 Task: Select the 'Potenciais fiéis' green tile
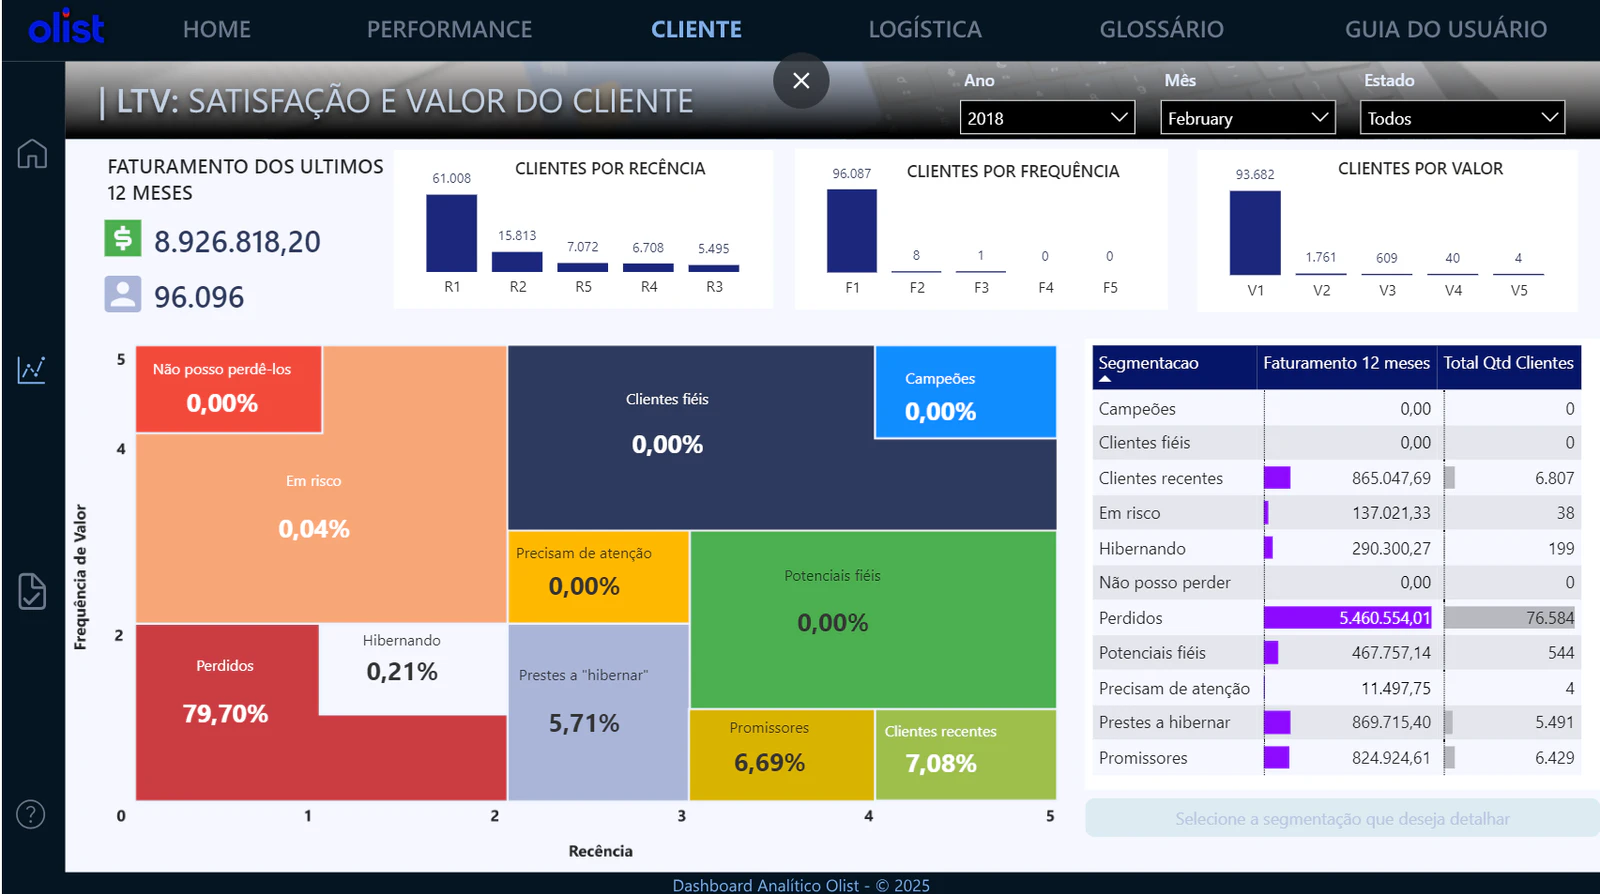pos(873,618)
